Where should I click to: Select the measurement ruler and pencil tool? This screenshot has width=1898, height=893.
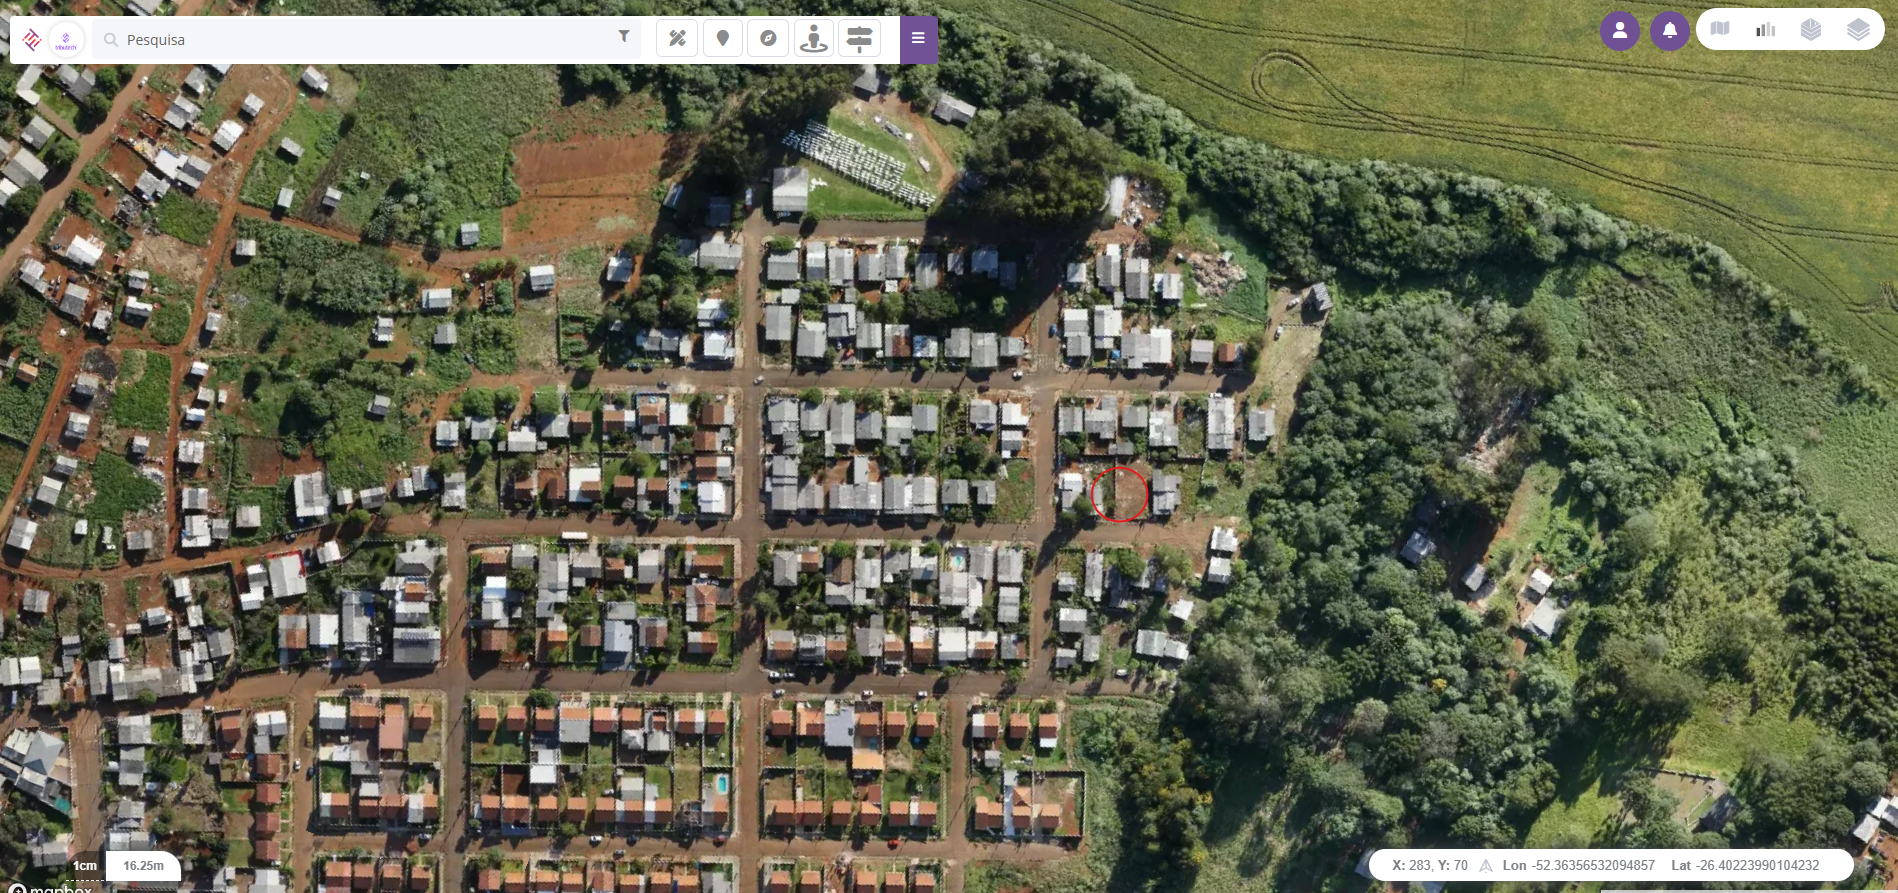click(x=677, y=39)
